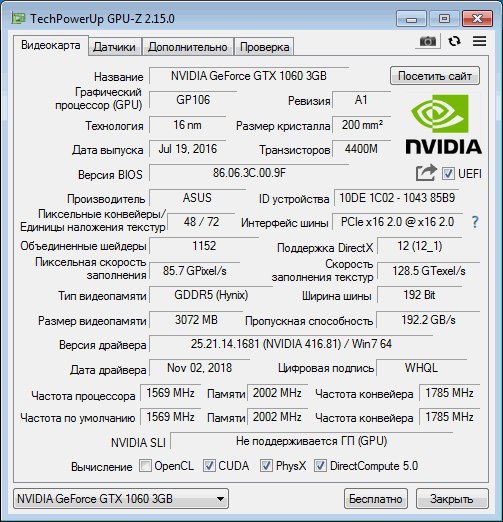Click the GP106 GPU field

[x=193, y=100]
